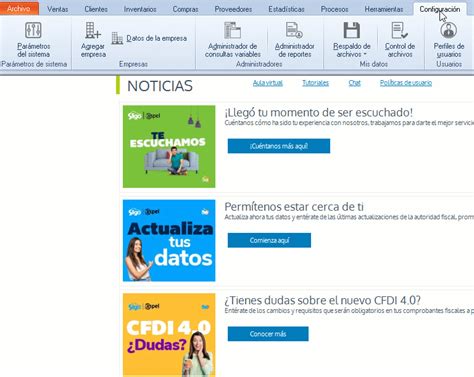Open the Archivo menu
Image resolution: width=474 pixels, height=377 pixels.
tap(19, 9)
